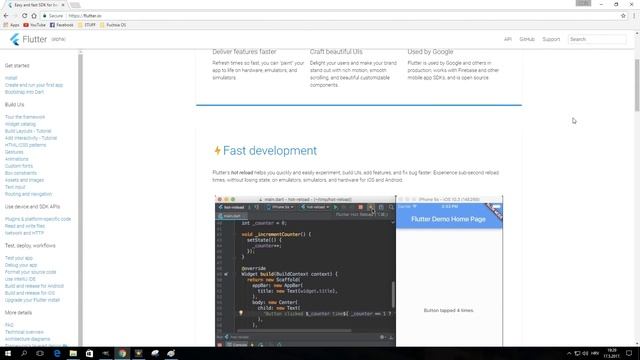Launch Edge from the taskbar
This screenshot has width=640, height=360.
click(57, 353)
